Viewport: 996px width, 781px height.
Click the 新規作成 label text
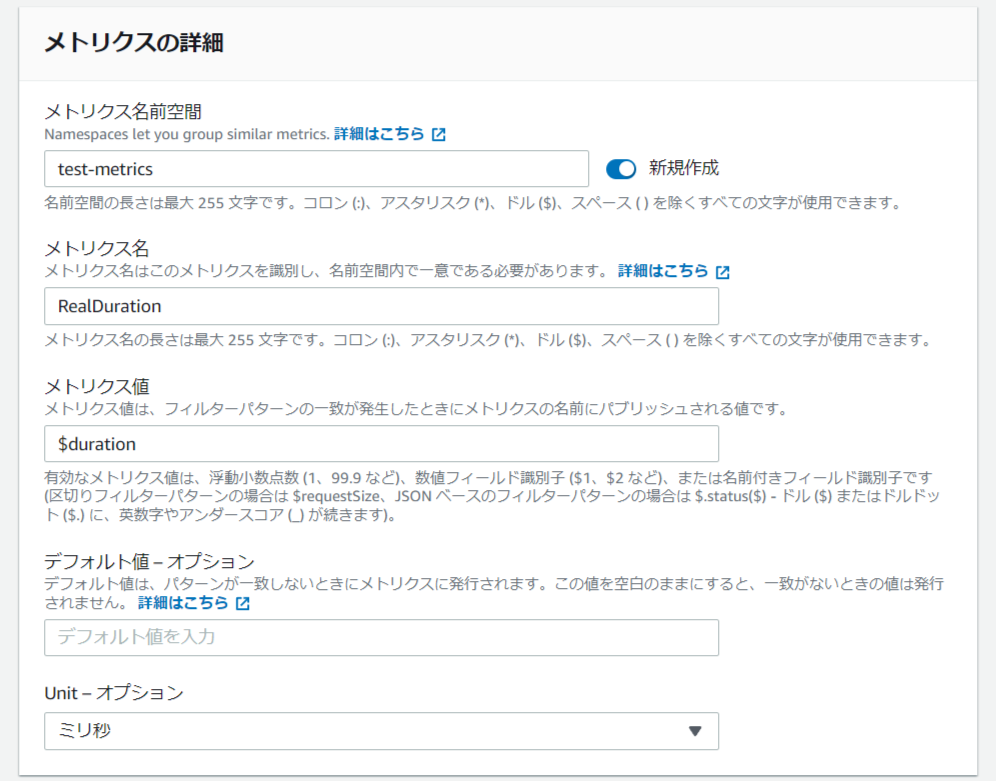click(683, 168)
